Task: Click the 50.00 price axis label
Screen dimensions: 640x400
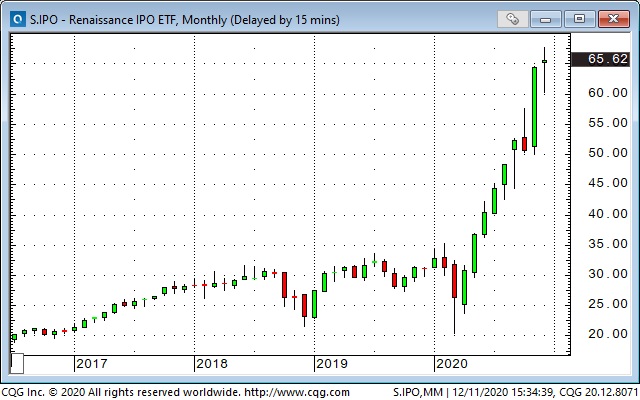Action: pos(608,153)
